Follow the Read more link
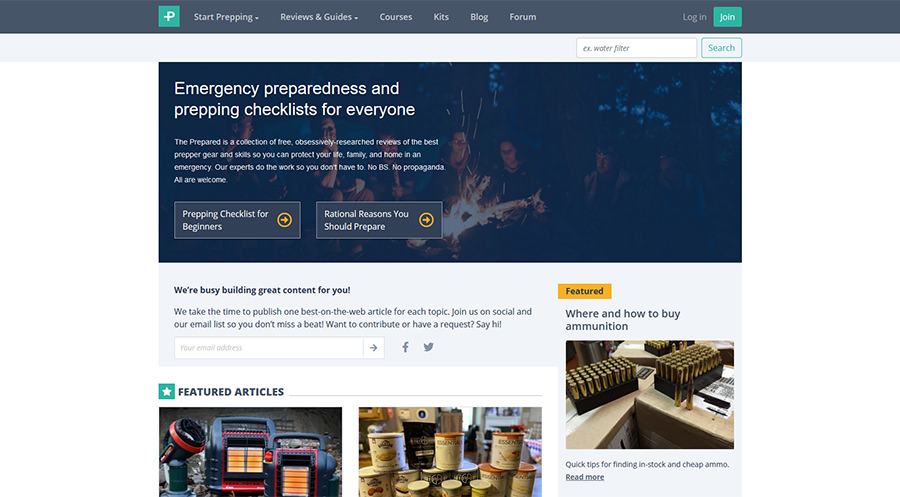Viewport: 900px width, 497px height. (584, 477)
